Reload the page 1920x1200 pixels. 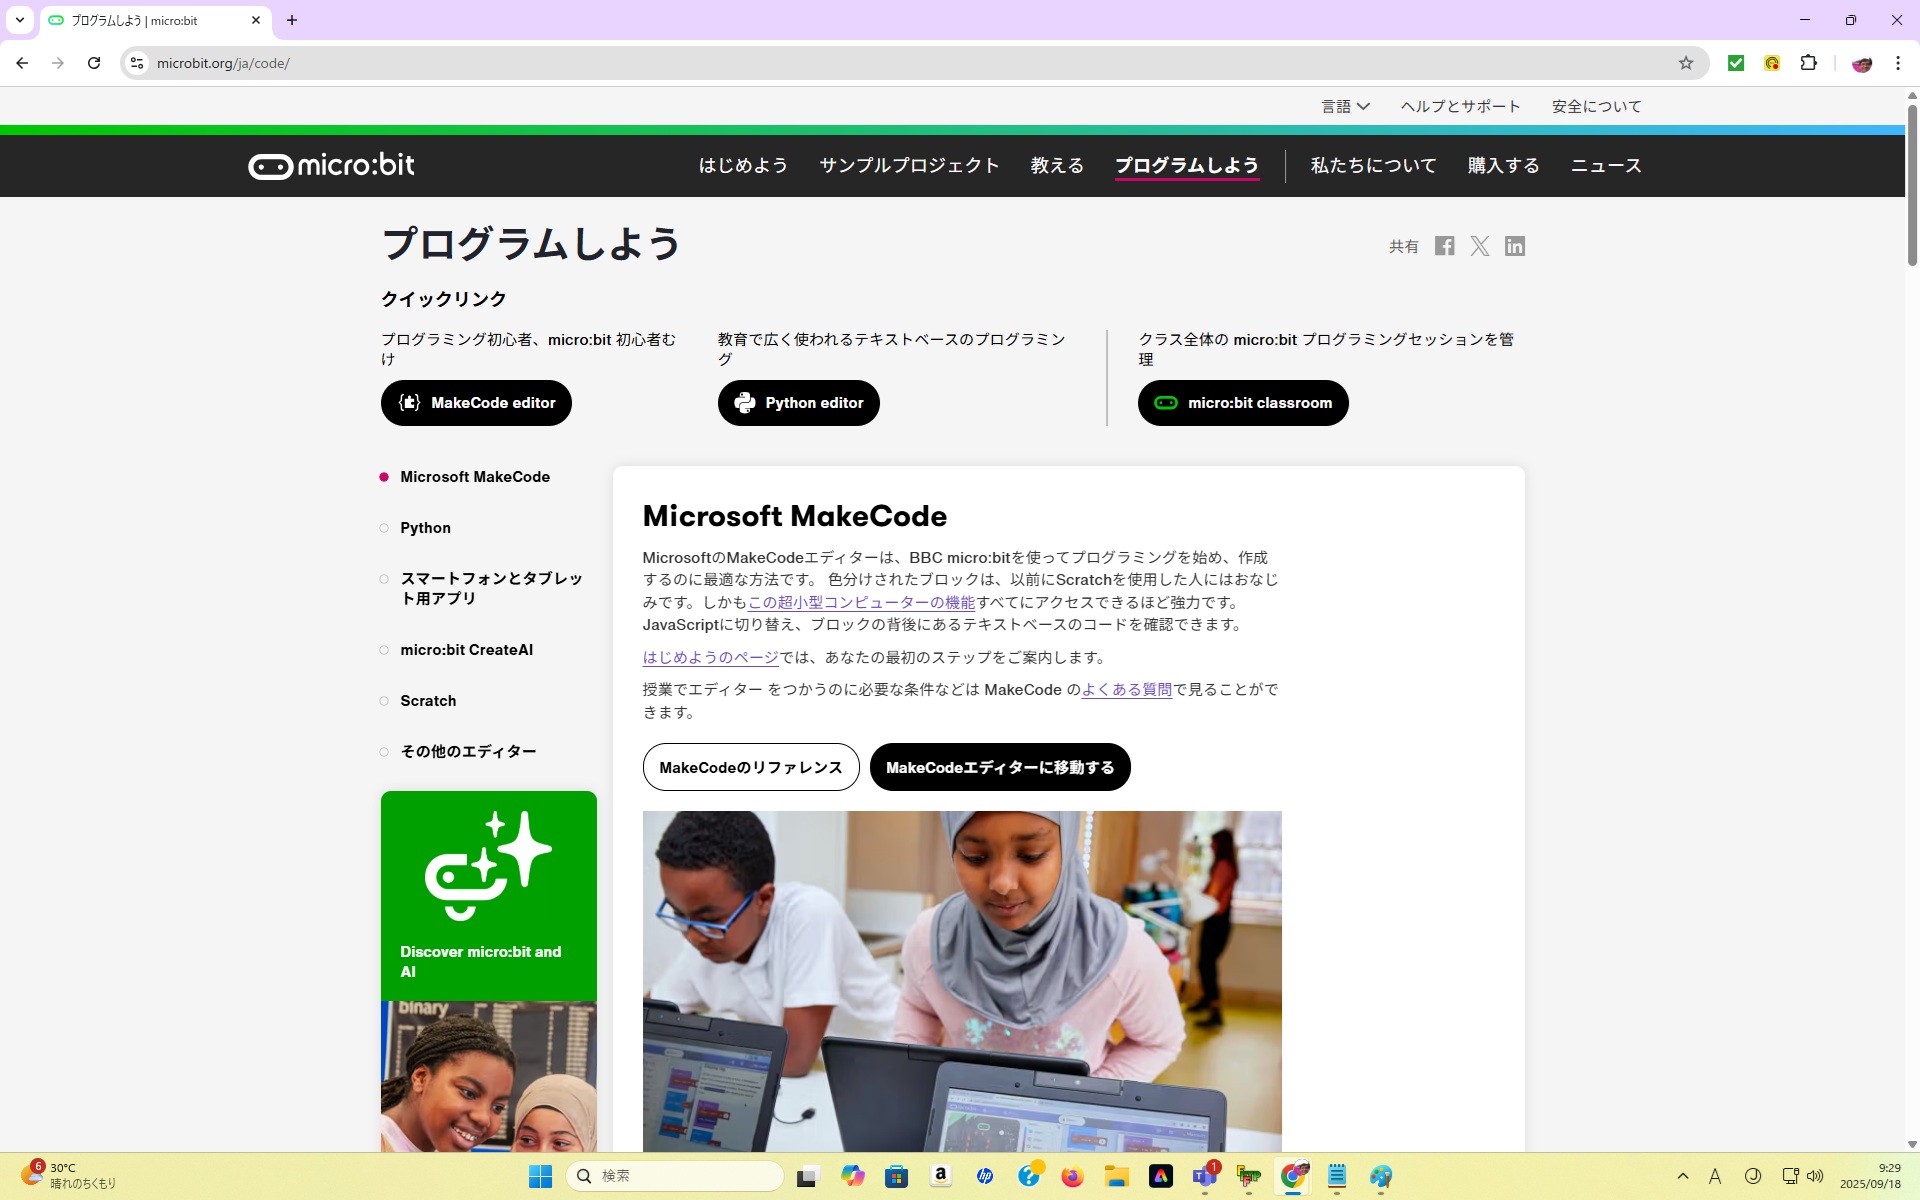[94, 63]
